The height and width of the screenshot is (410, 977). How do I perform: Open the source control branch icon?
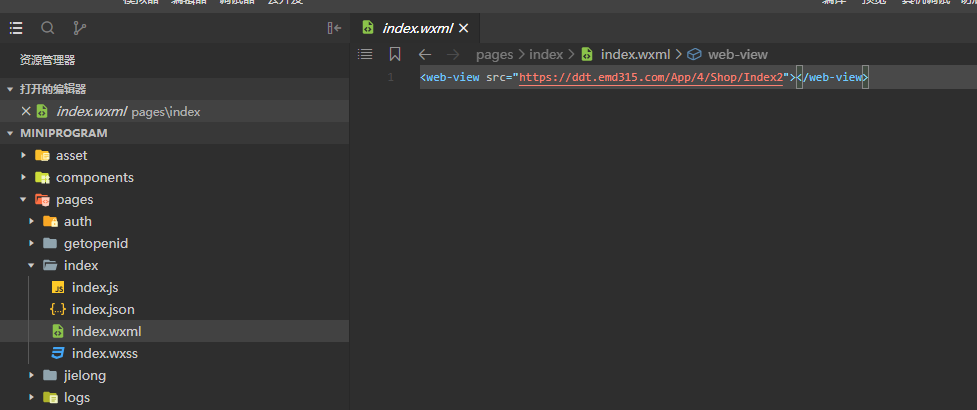click(80, 28)
